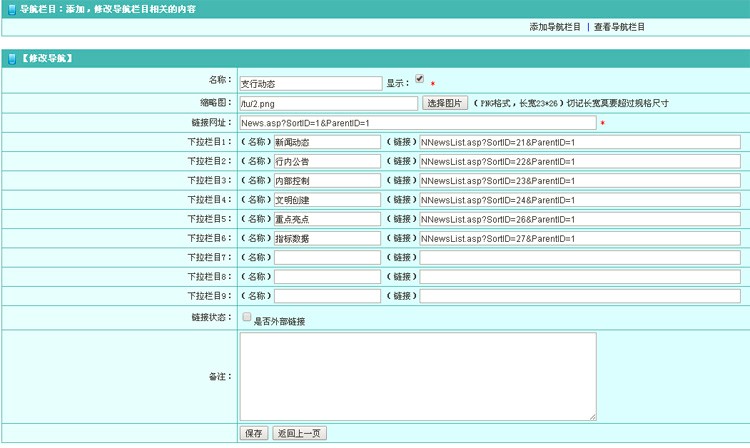Enable the 是否外部链接 checkbox

pos(247,317)
